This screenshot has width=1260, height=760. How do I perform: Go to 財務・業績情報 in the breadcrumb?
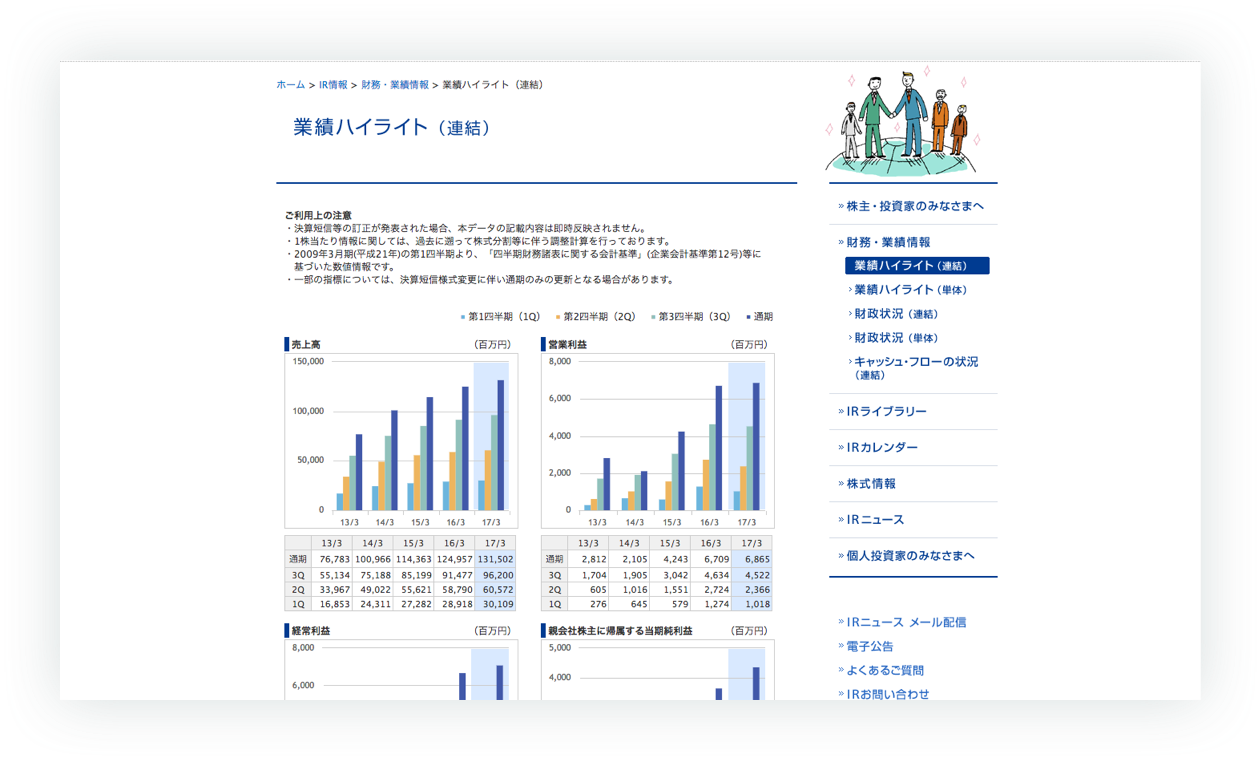pos(395,85)
